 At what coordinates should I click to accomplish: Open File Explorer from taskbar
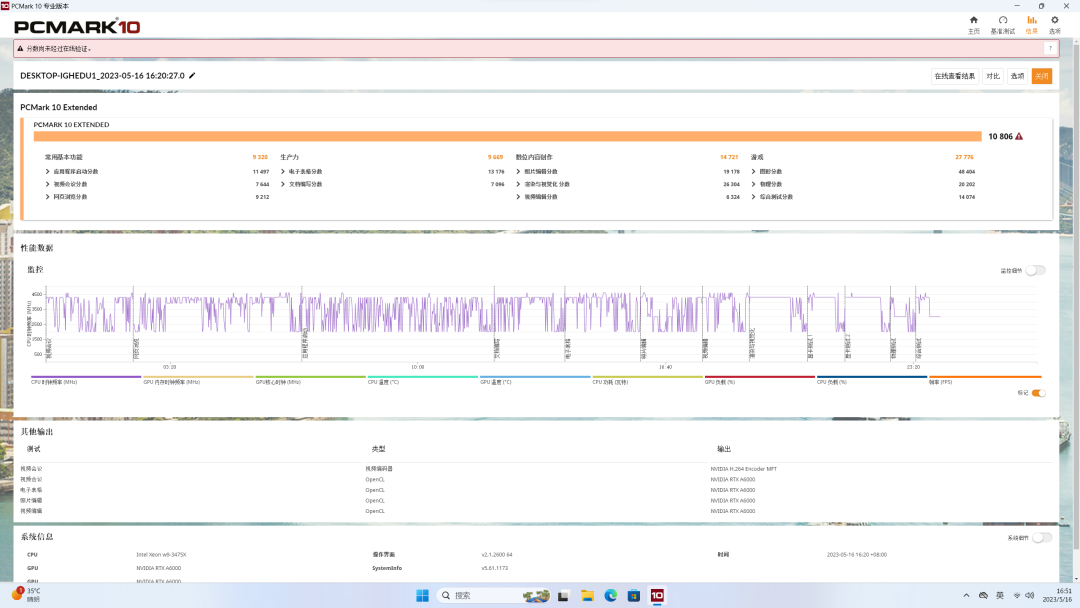tap(587, 596)
